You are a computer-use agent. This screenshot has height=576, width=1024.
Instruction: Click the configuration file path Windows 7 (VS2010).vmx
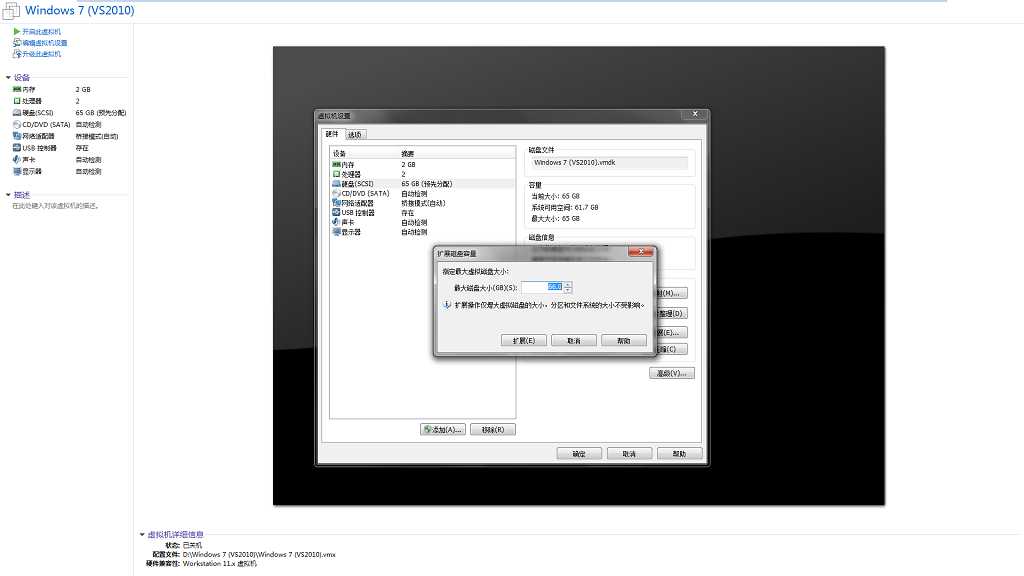click(x=259, y=554)
